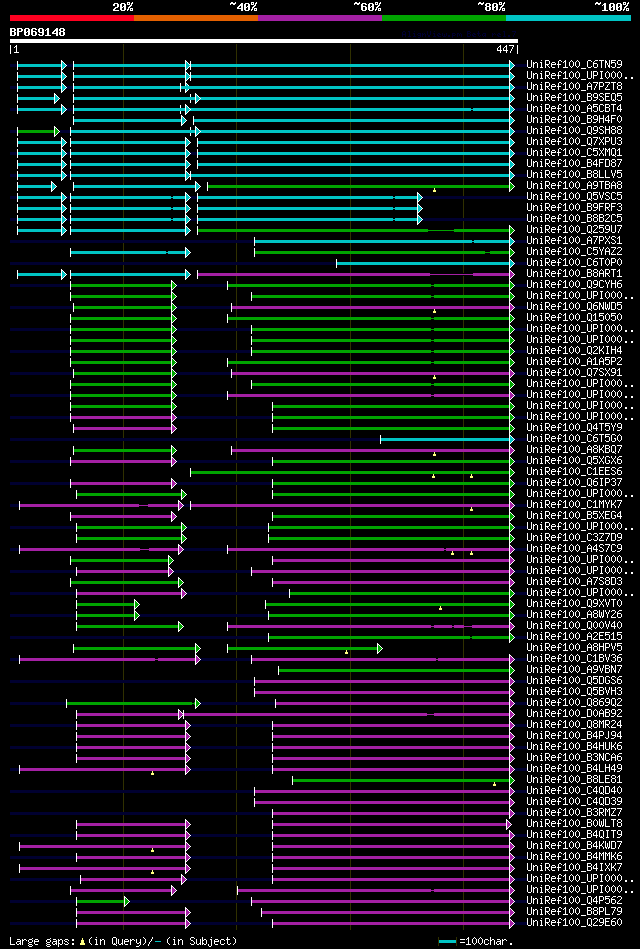
Task: Click the purple ~60% identity legend segment
Action: [x=320, y=18]
